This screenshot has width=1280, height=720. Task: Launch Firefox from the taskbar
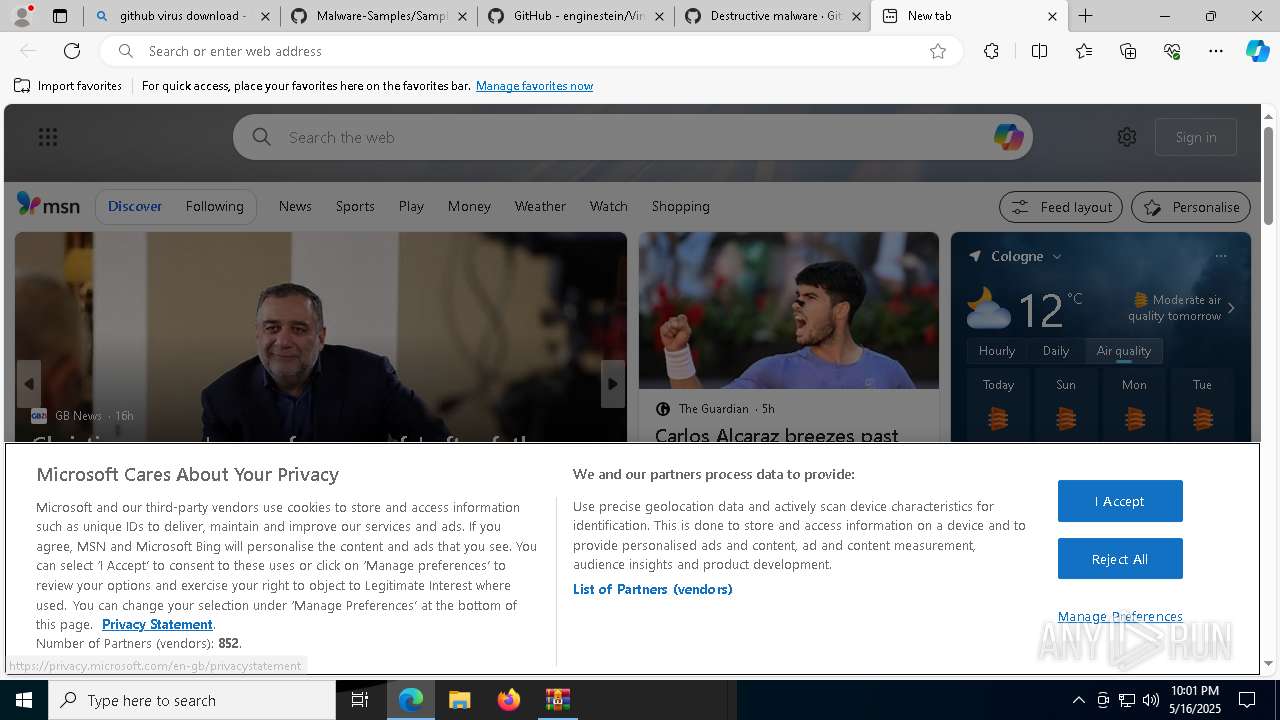(508, 700)
